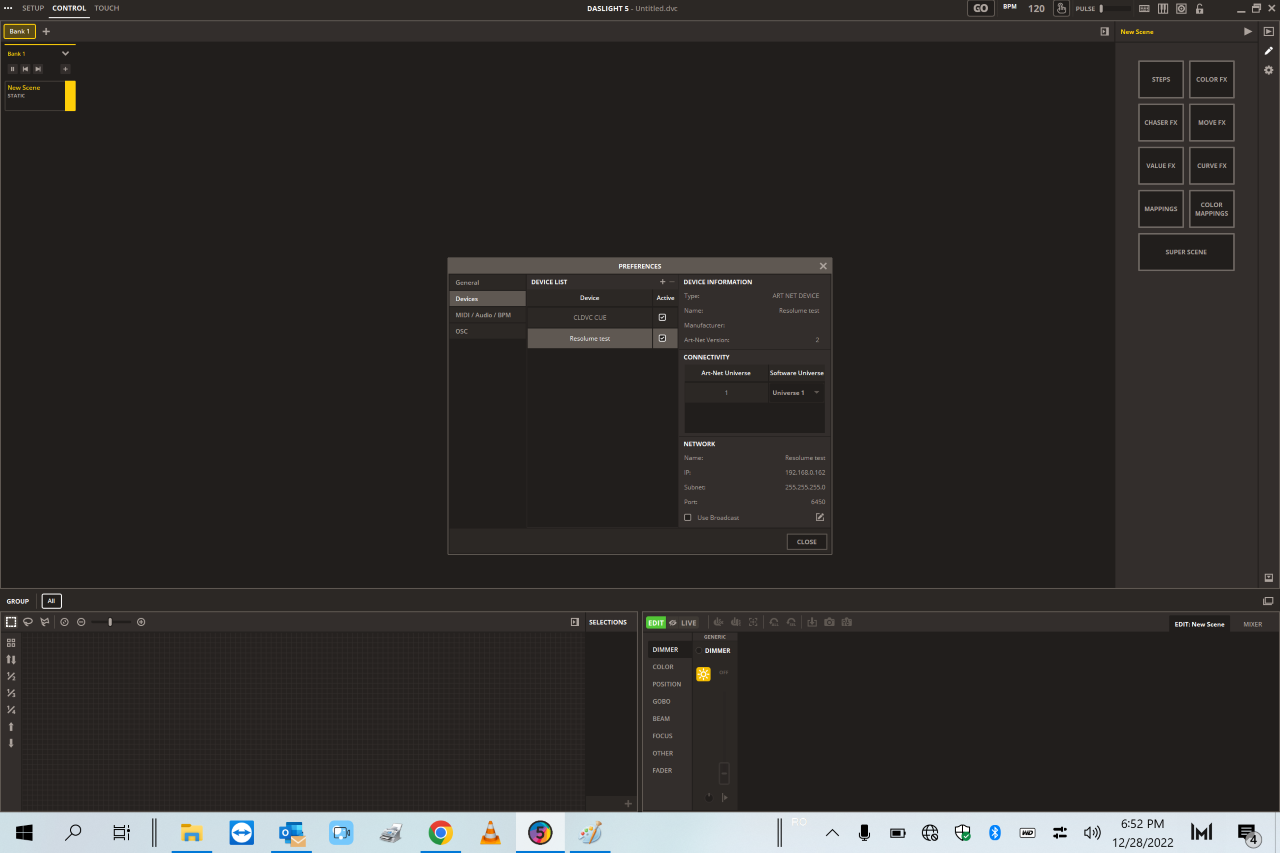Open Chrome from the taskbar
The image size is (1280, 853).
tap(440, 832)
